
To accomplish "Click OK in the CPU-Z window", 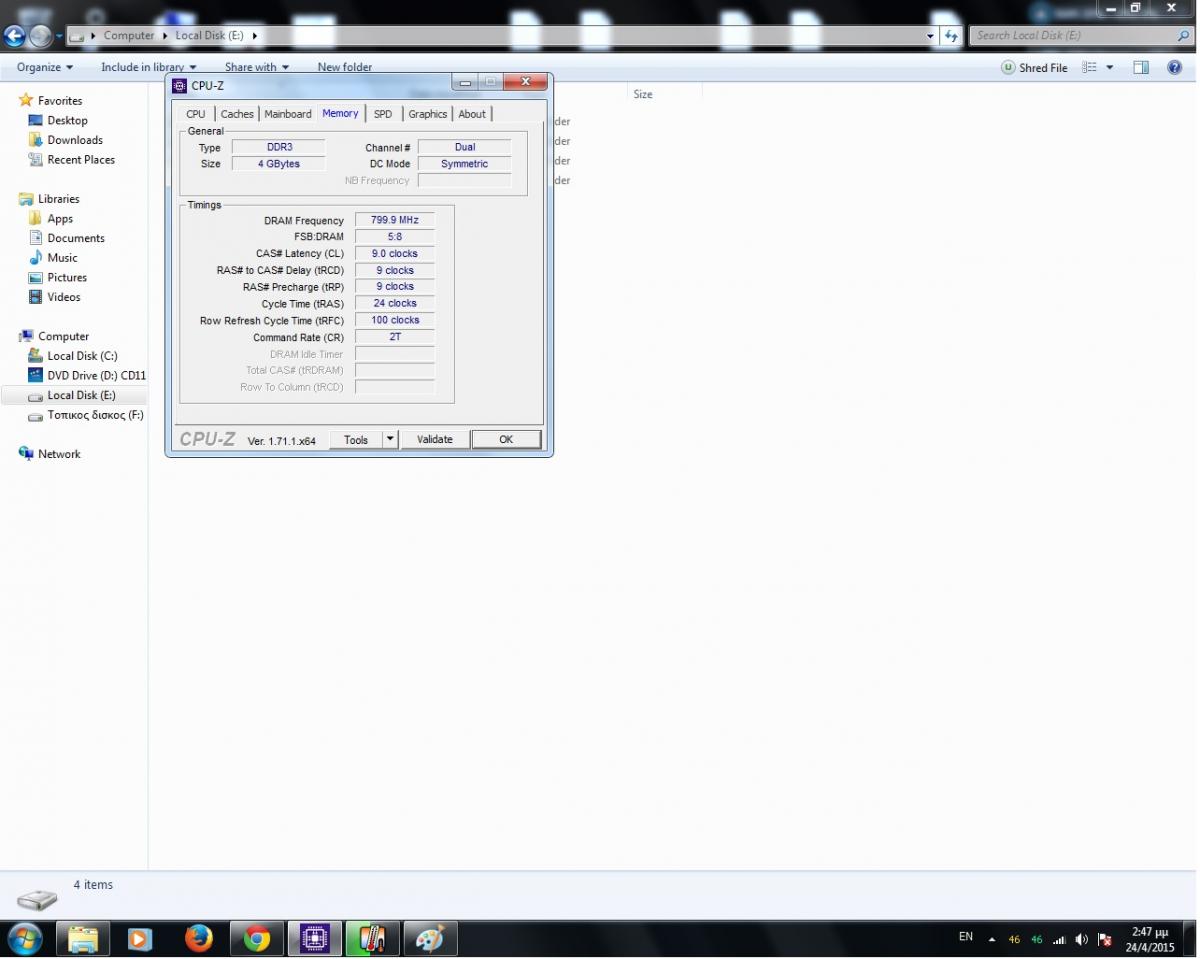I will point(506,440).
